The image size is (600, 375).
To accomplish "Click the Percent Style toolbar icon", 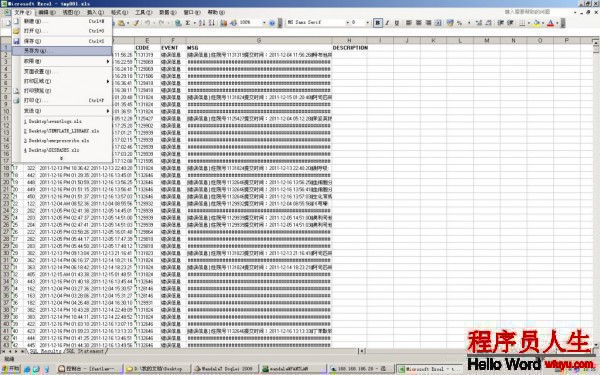I will [x=459, y=23].
